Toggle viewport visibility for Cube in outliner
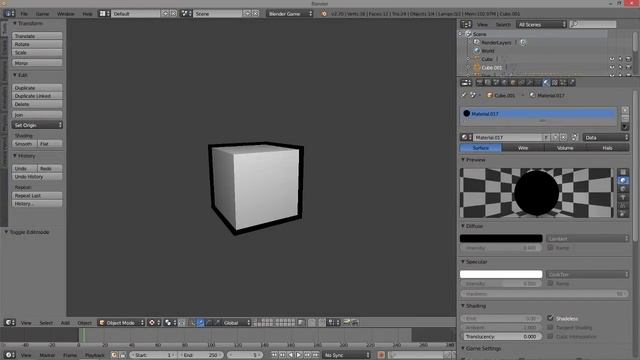The height and width of the screenshot is (360, 640). point(612,59)
